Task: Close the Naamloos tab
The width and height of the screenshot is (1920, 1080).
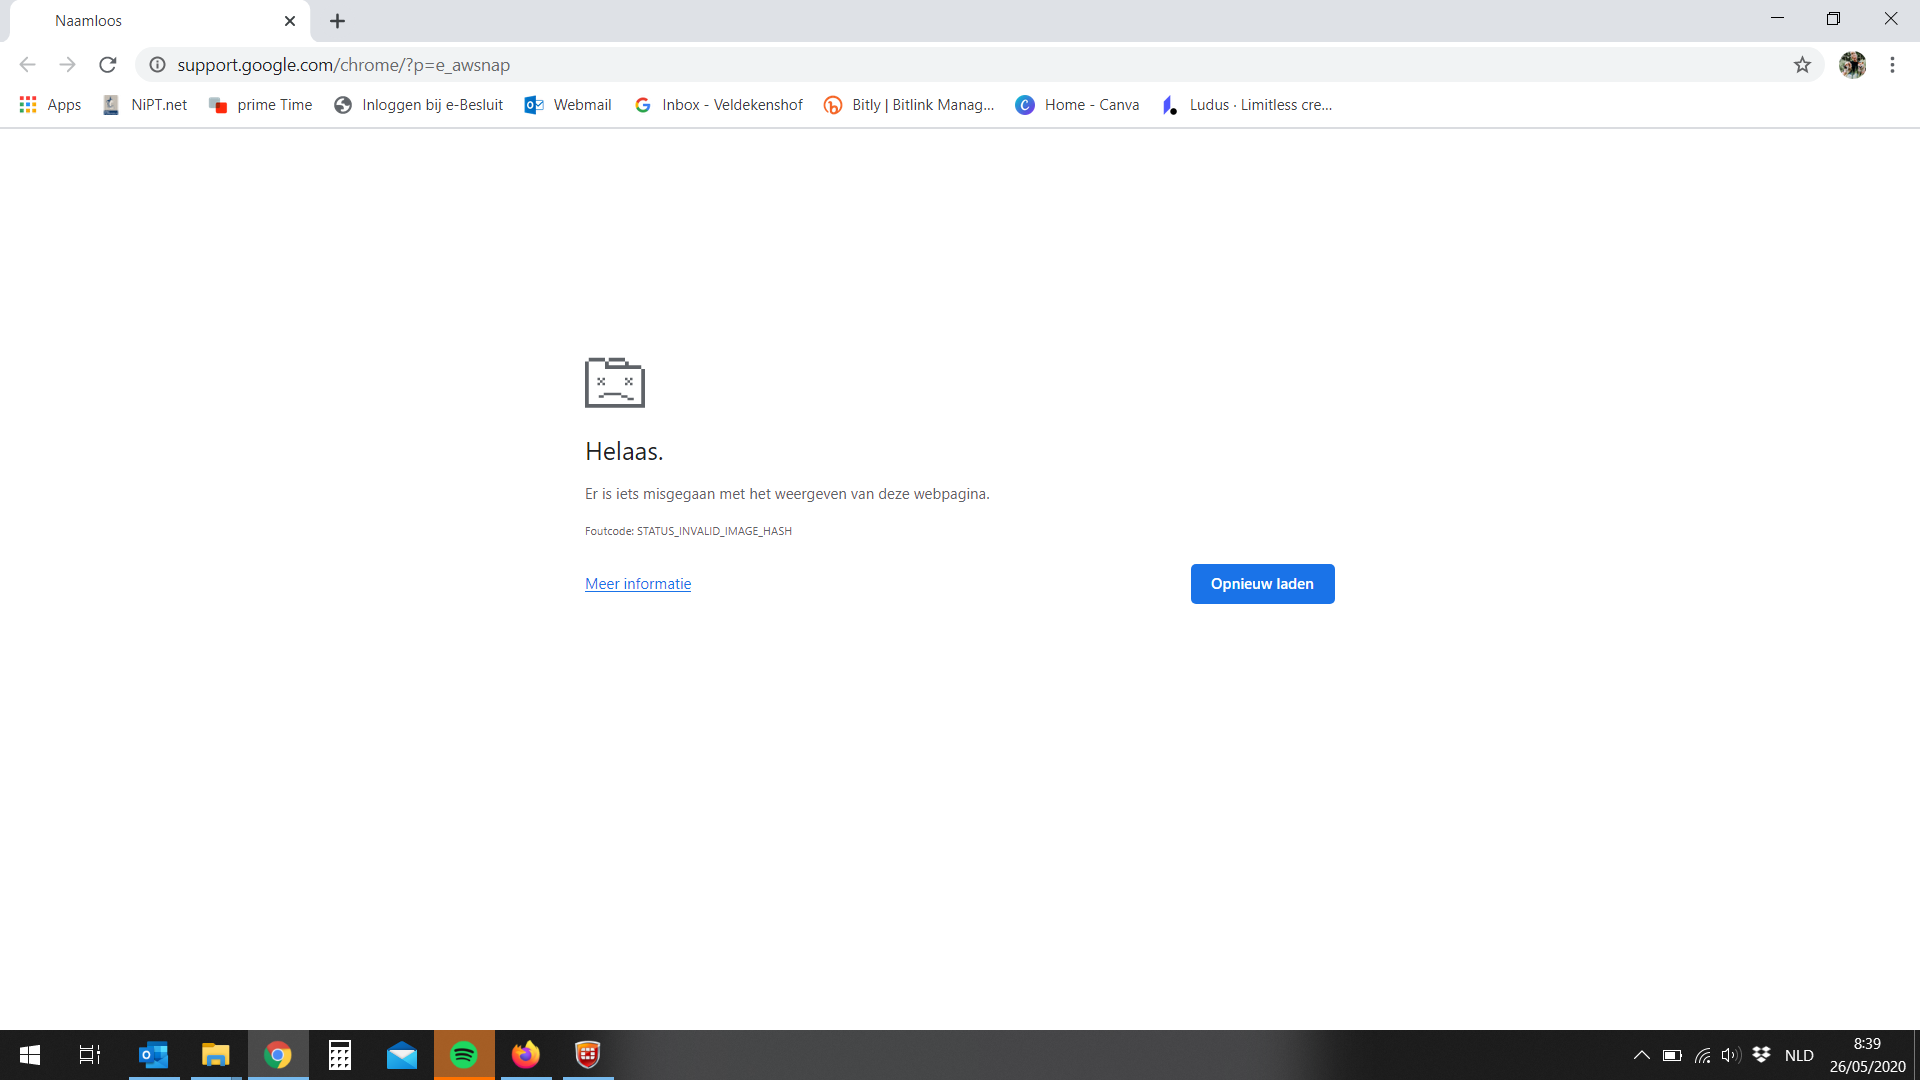Action: (290, 21)
